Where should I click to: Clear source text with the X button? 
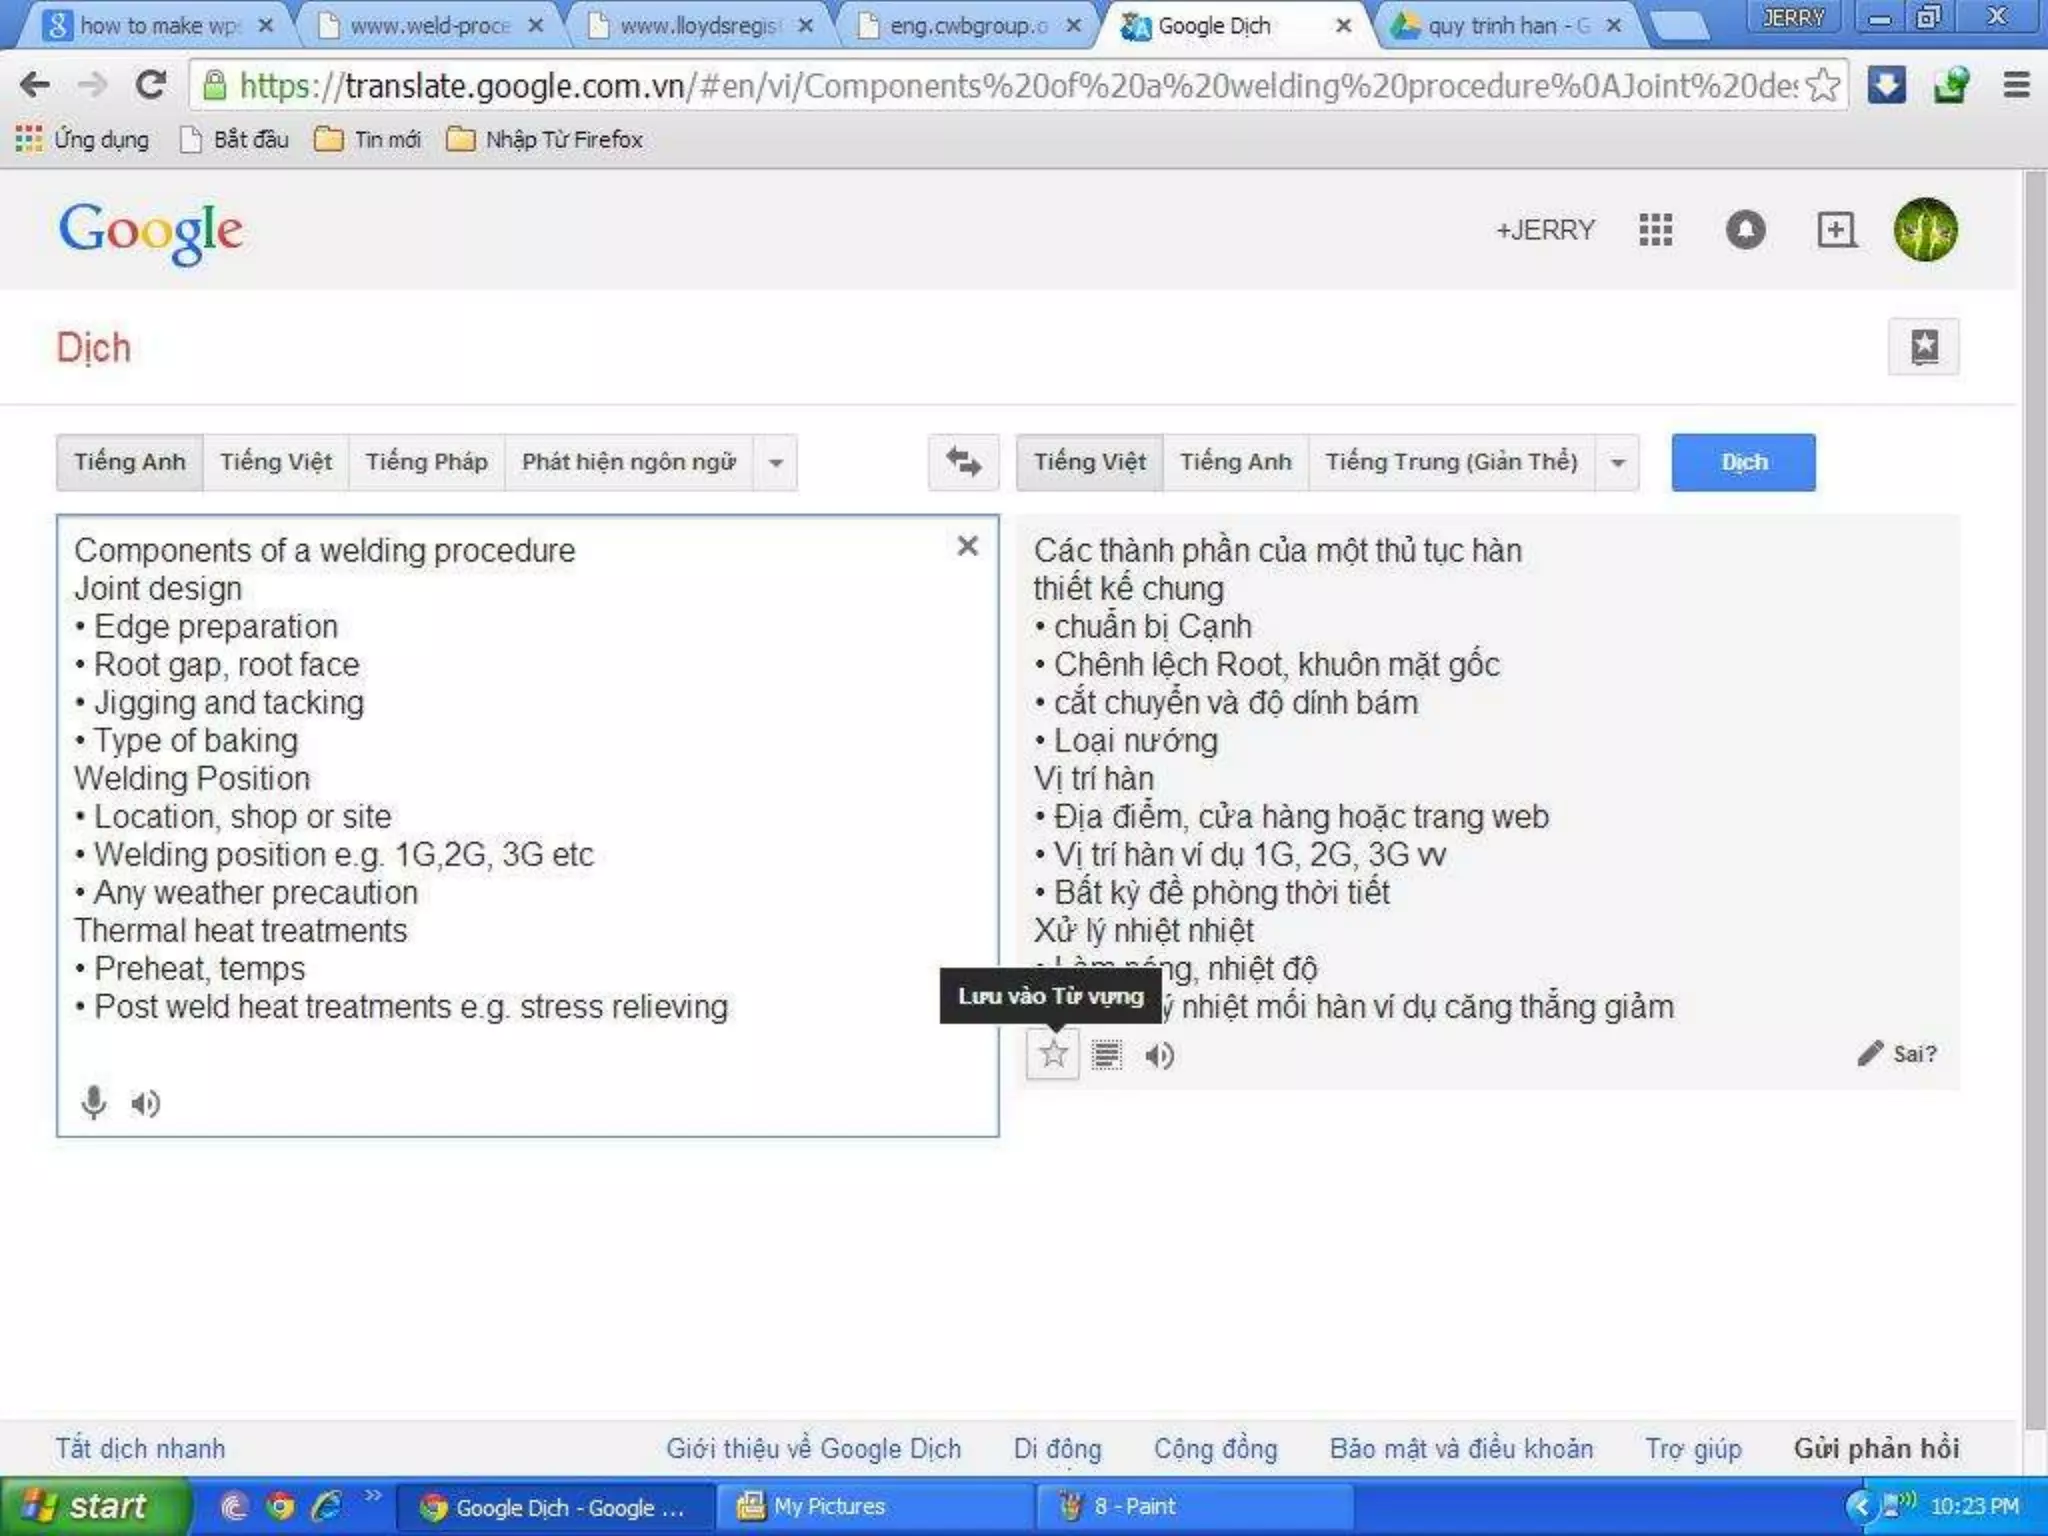[967, 546]
